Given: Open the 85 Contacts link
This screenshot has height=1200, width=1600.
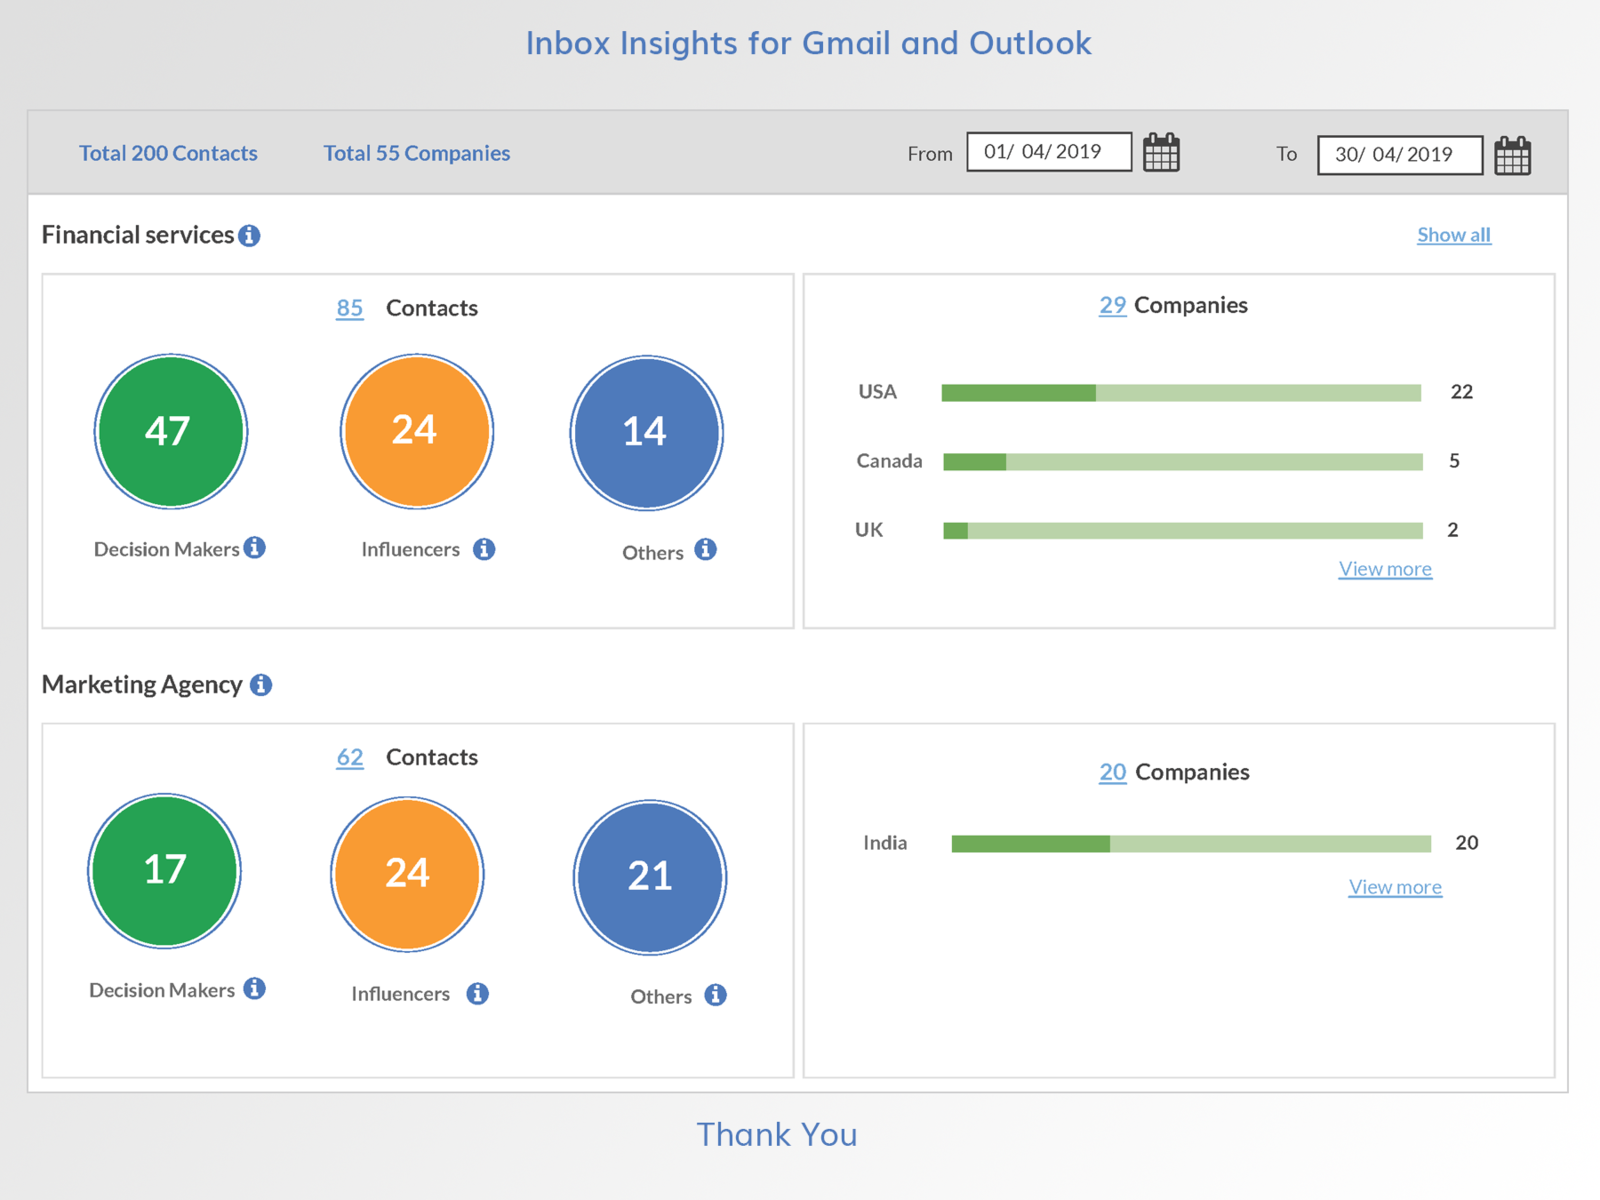Looking at the screenshot, I should click(x=350, y=308).
